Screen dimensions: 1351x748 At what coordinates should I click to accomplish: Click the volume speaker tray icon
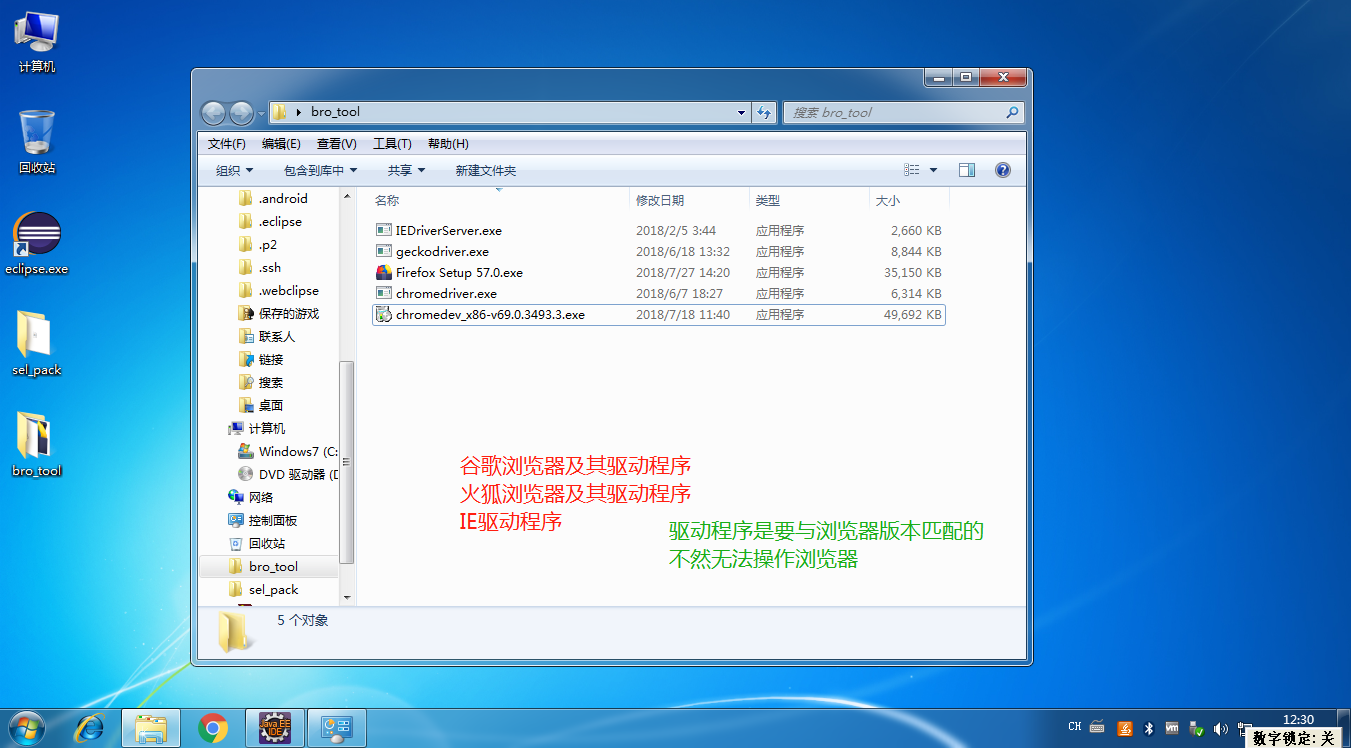tap(1218, 728)
